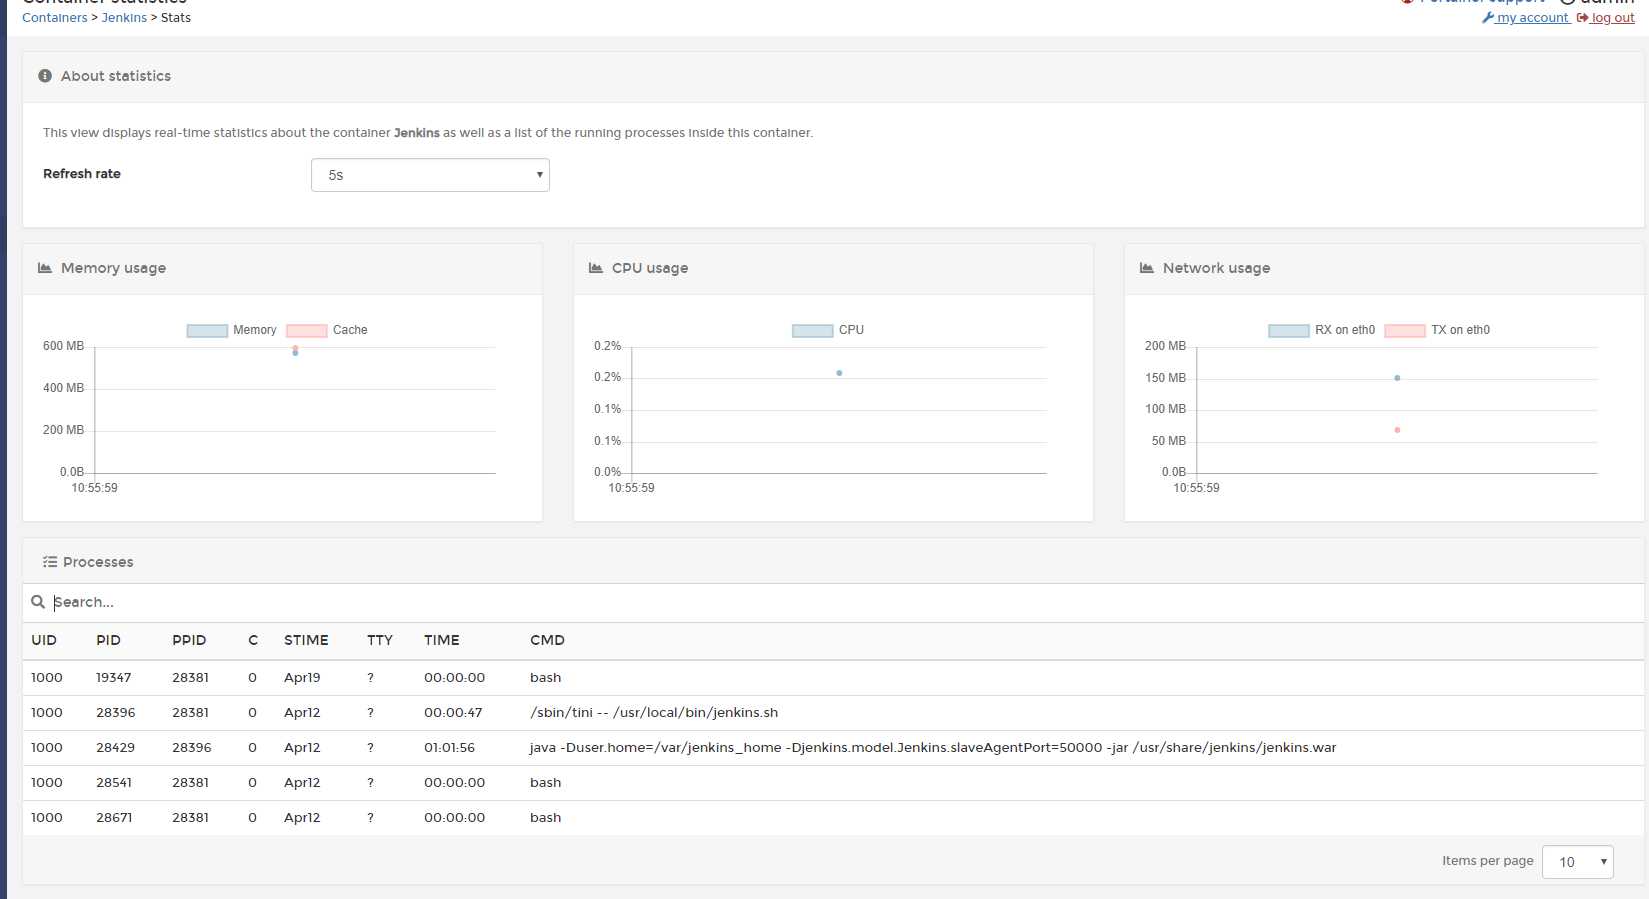Screen dimensions: 1649x899
Task: Select PID 28671 cell
Action: (x=114, y=818)
